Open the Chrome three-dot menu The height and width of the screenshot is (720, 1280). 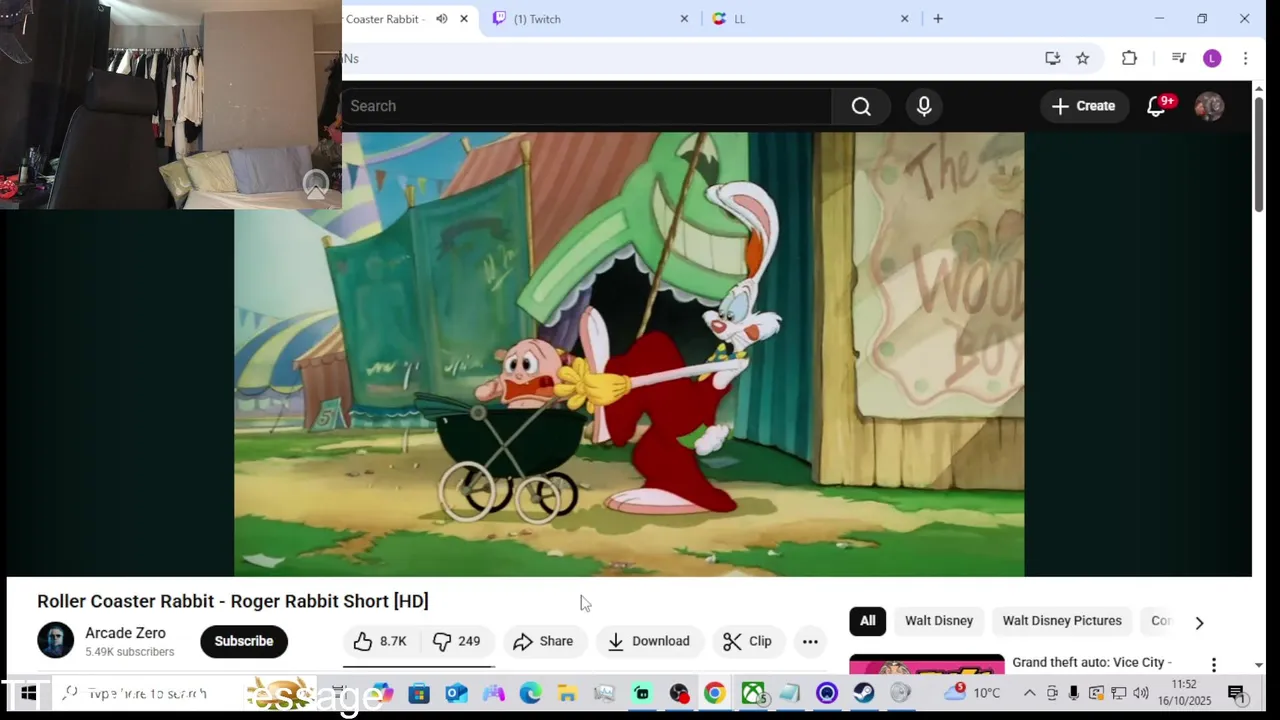click(x=1245, y=58)
